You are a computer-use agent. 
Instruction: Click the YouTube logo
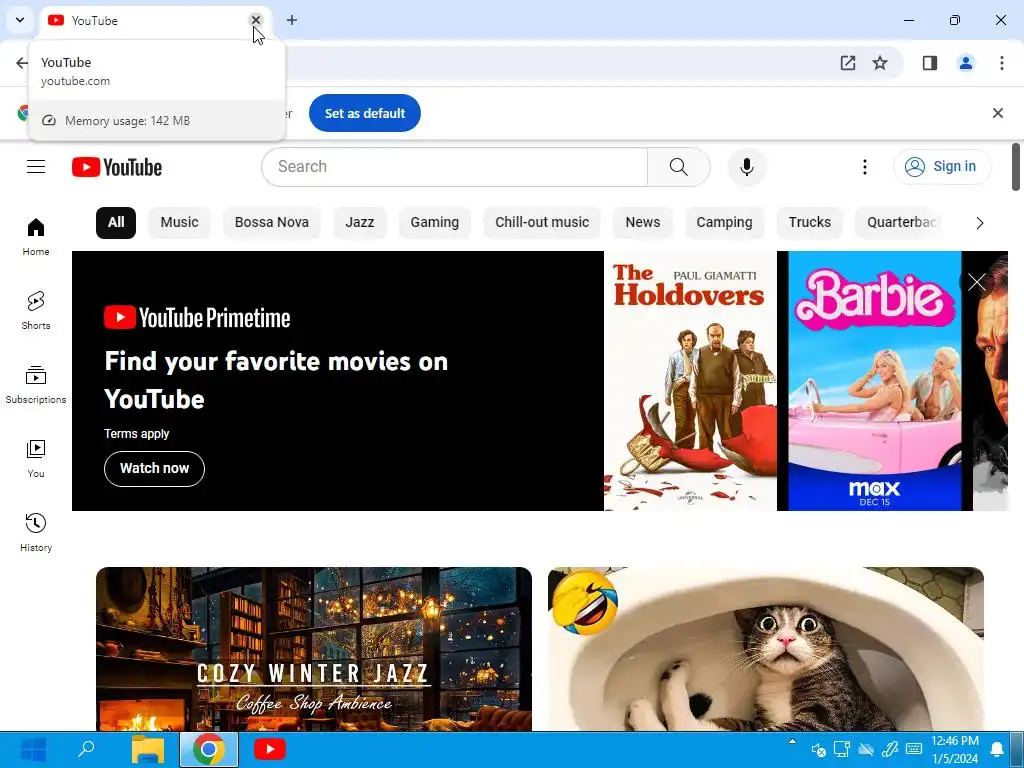click(x=117, y=167)
